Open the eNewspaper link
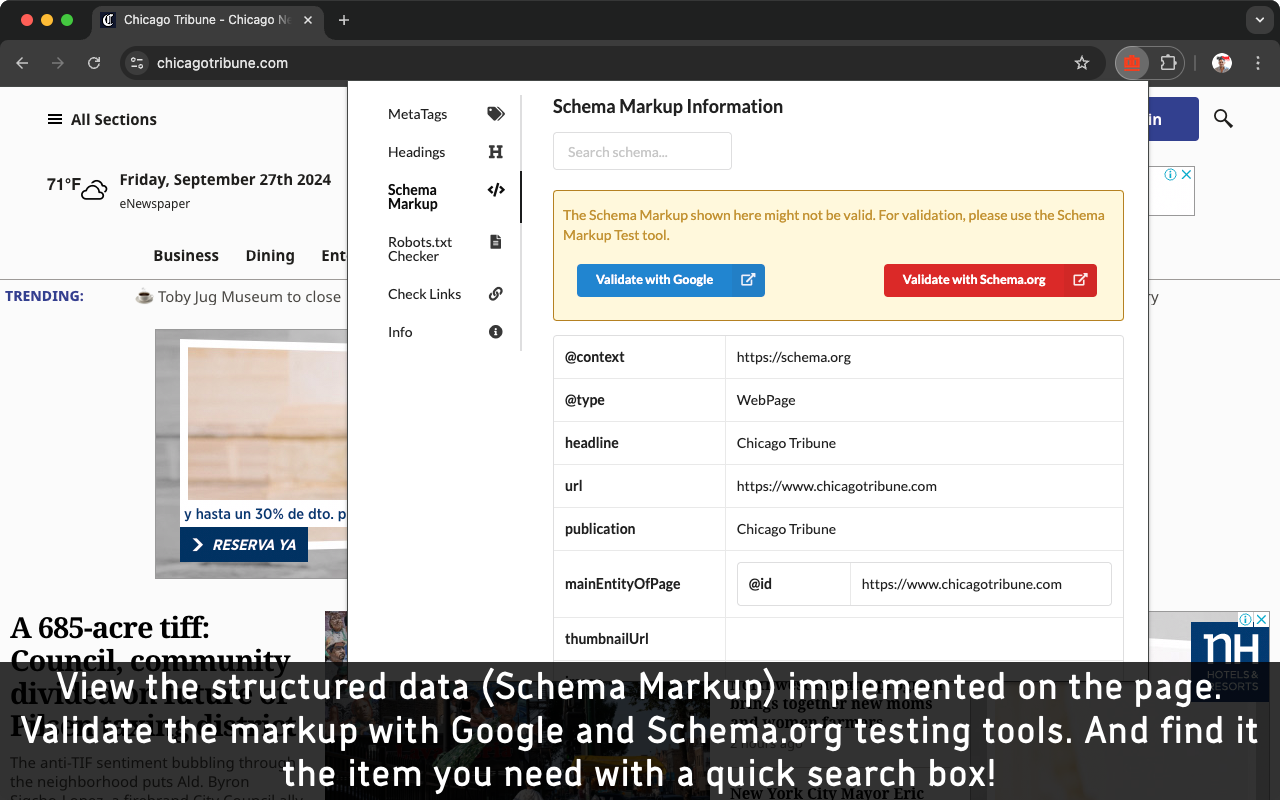The height and width of the screenshot is (800, 1280). pyautogui.click(x=155, y=204)
